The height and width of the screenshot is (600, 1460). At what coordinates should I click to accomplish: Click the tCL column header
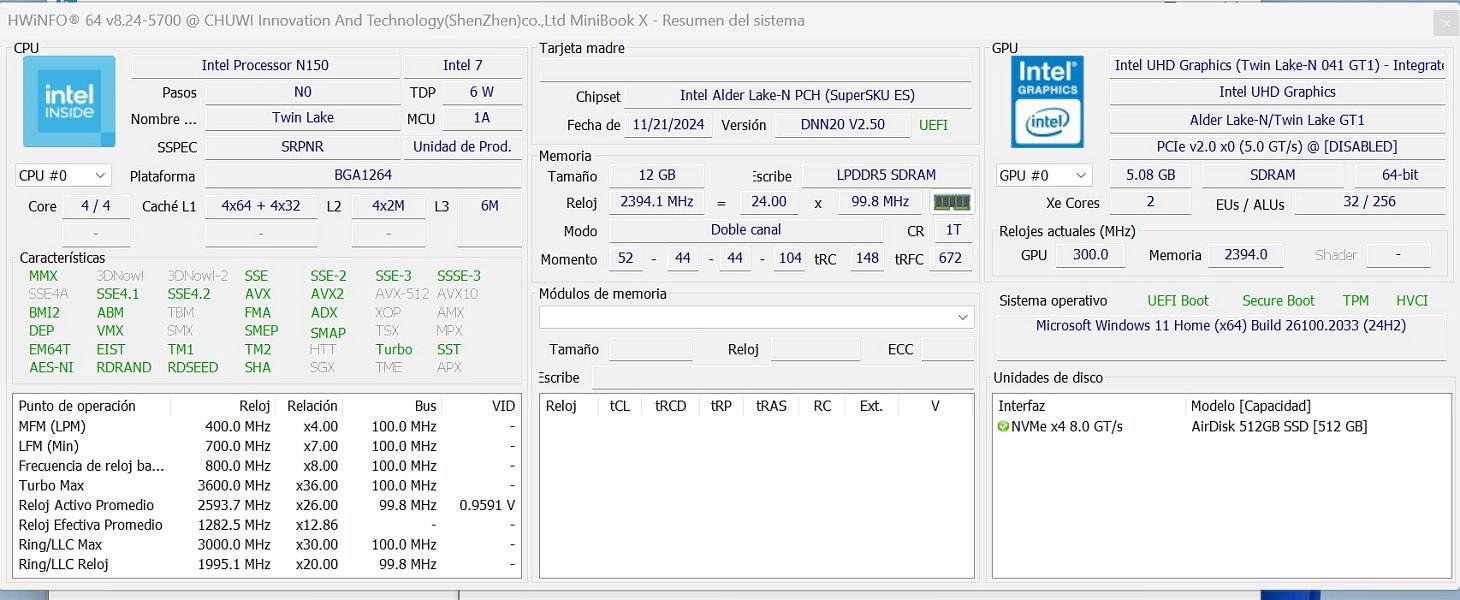[620, 406]
